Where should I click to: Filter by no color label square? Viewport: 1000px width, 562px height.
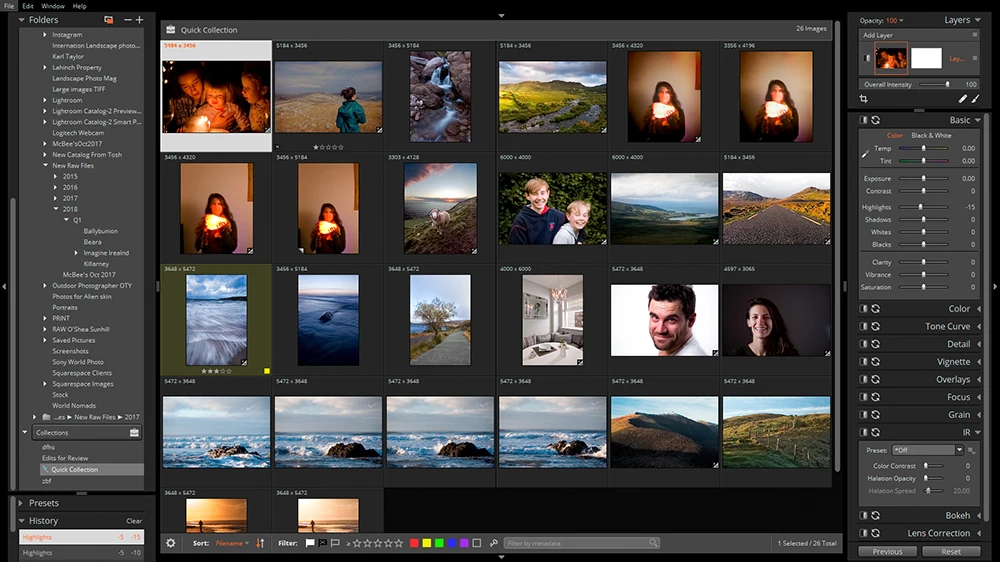pos(476,543)
